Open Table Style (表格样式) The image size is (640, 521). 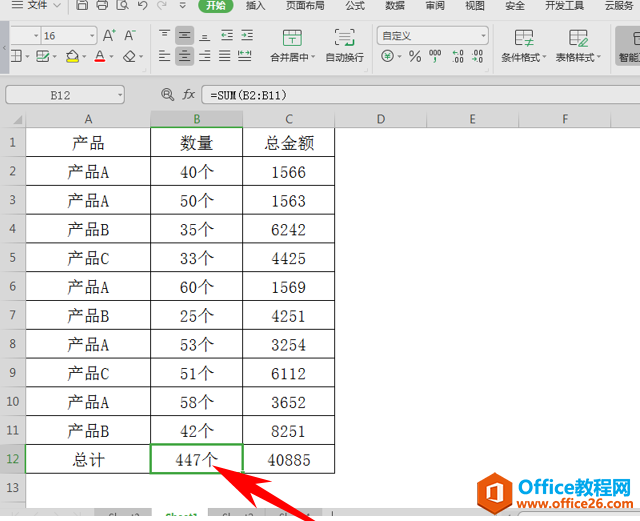pos(578,46)
